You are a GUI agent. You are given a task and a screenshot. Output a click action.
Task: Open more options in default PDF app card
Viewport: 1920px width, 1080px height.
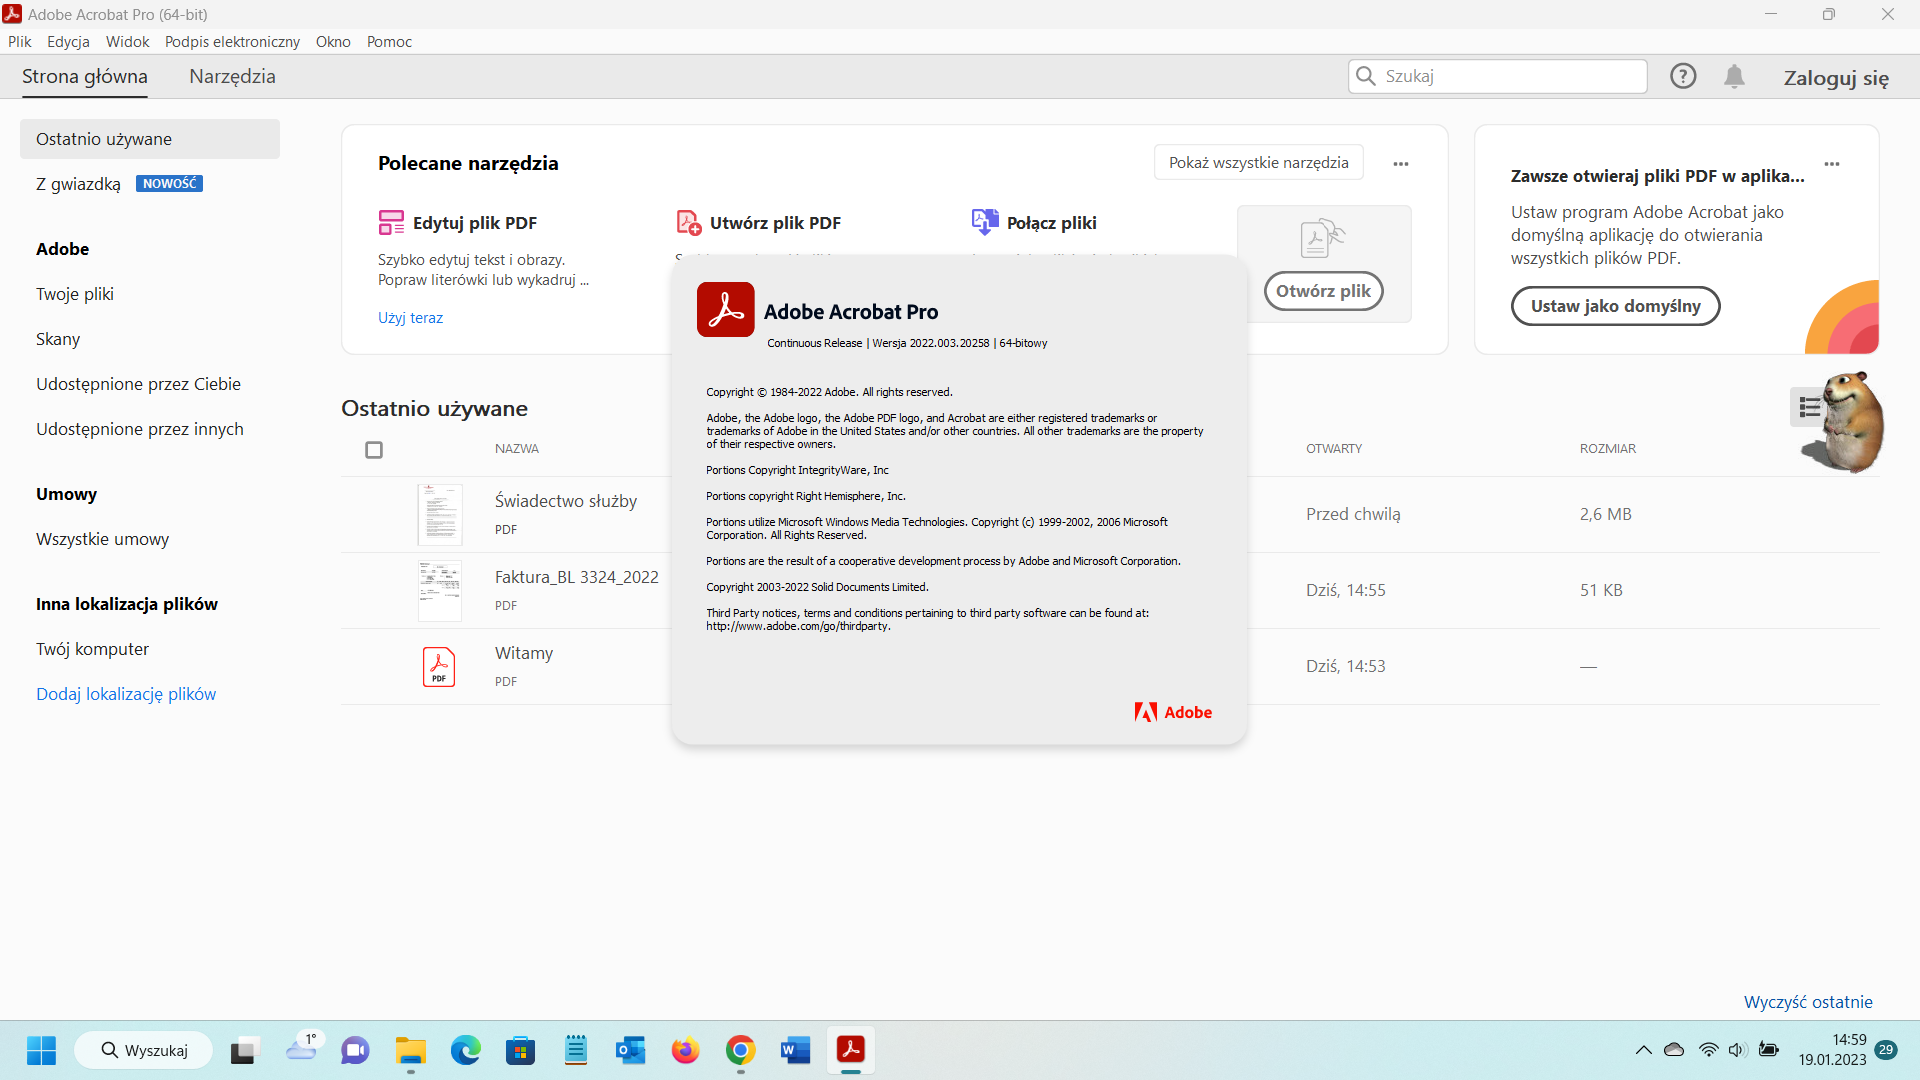(x=1832, y=164)
